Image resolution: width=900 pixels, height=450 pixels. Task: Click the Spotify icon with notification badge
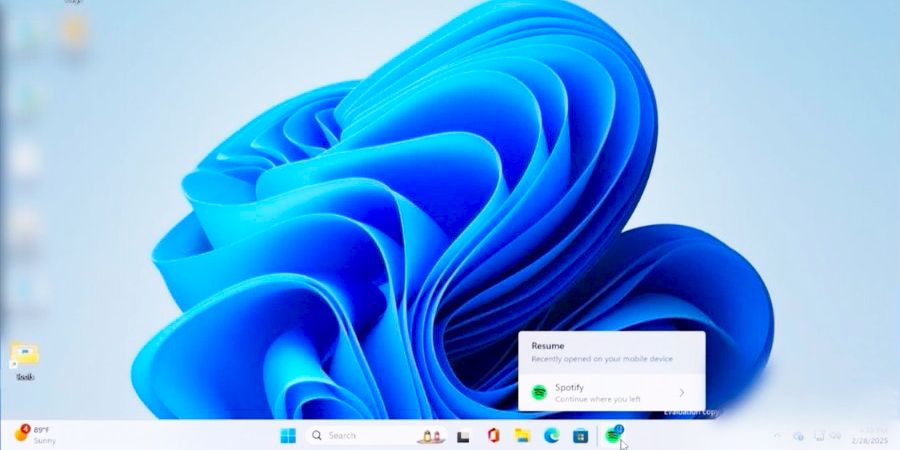coord(614,435)
